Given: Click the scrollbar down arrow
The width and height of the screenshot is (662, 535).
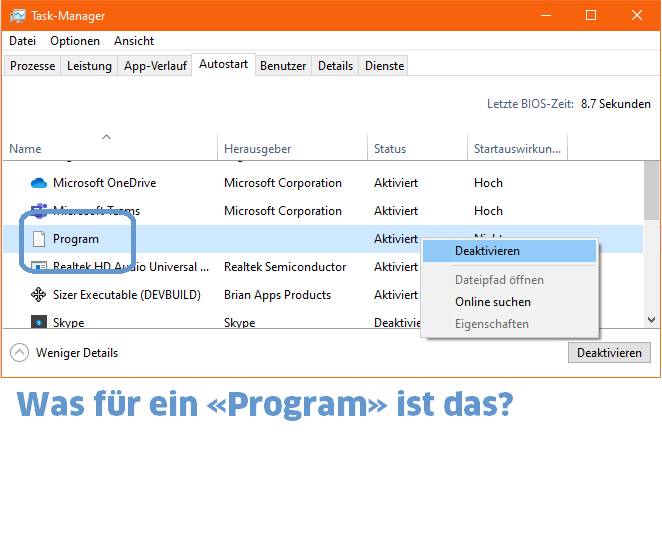Looking at the screenshot, I should [652, 320].
